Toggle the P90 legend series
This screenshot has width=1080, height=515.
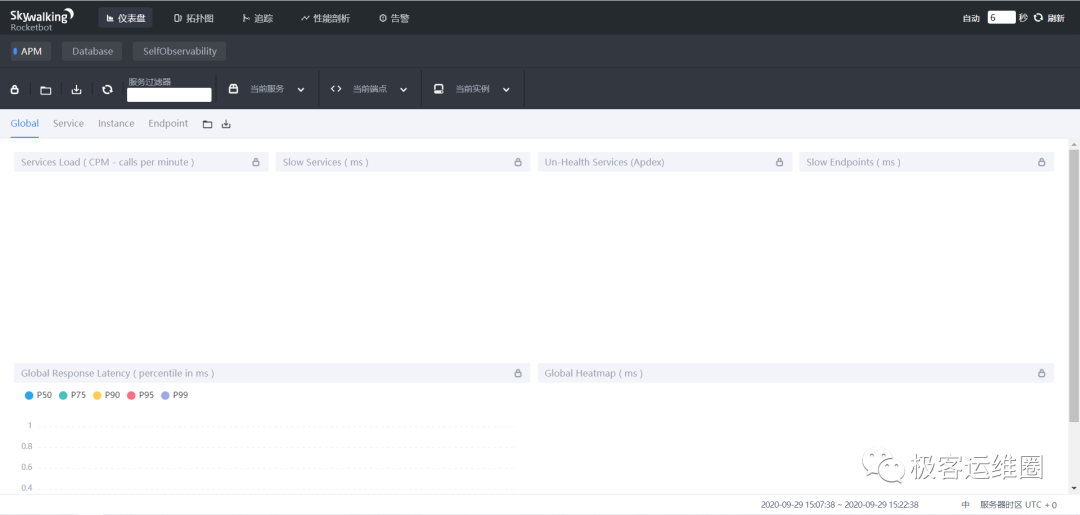106,395
